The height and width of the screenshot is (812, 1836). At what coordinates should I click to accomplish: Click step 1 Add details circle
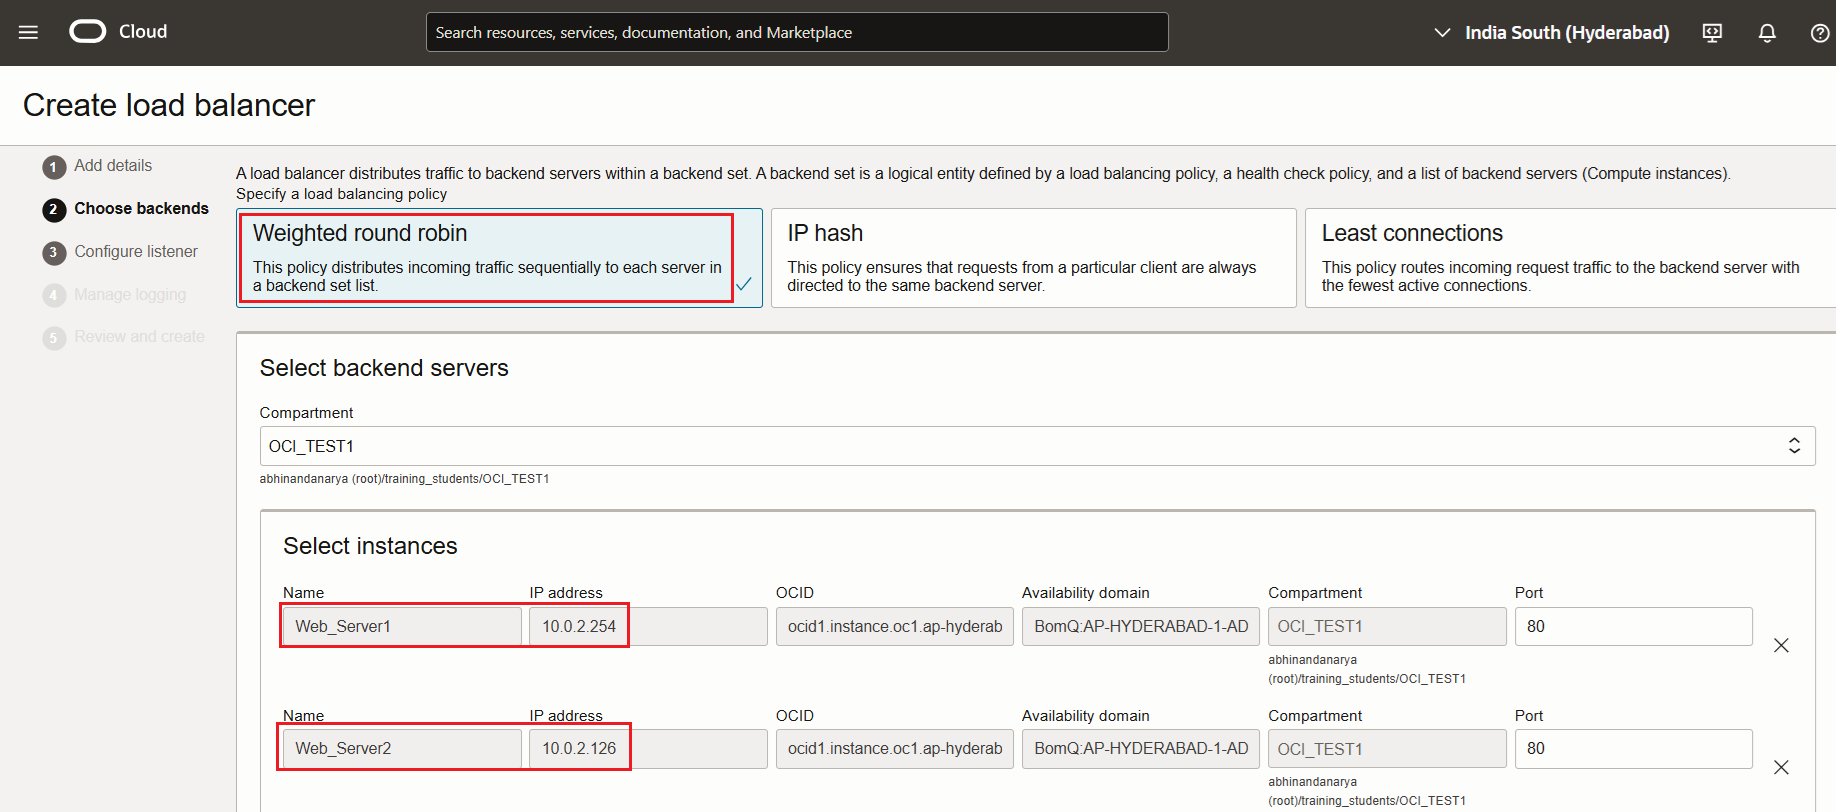pos(54,167)
